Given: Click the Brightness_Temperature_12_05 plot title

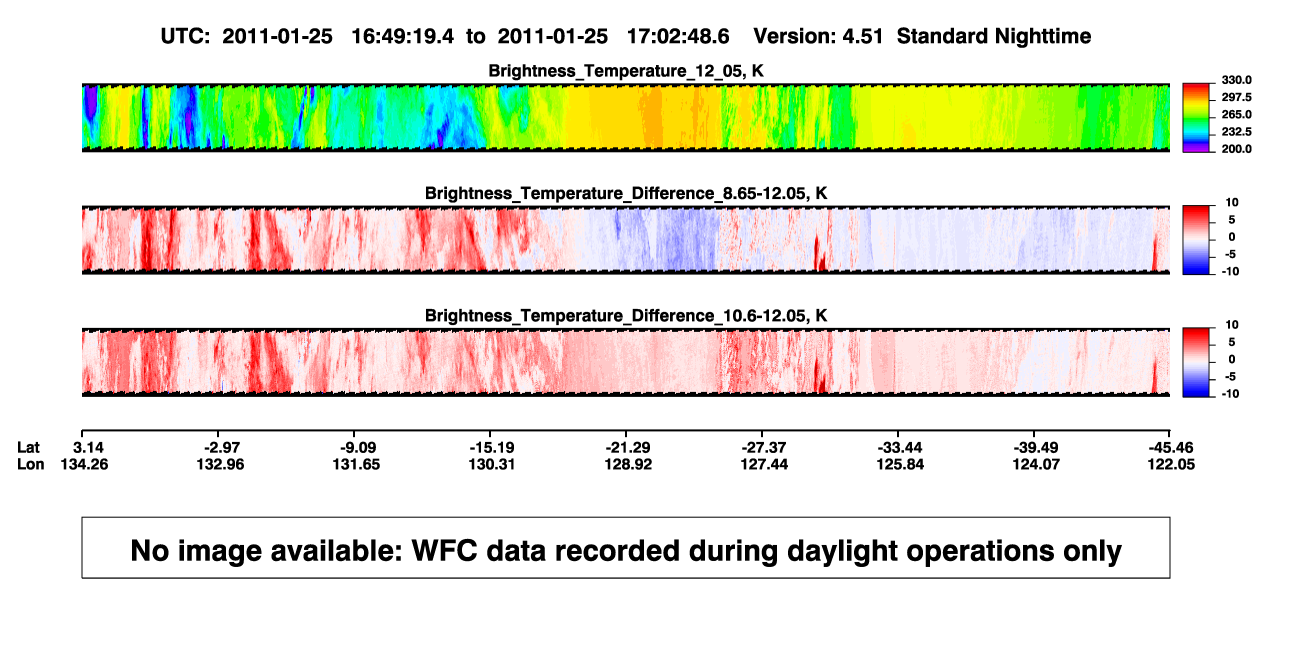Looking at the screenshot, I should tap(626, 71).
